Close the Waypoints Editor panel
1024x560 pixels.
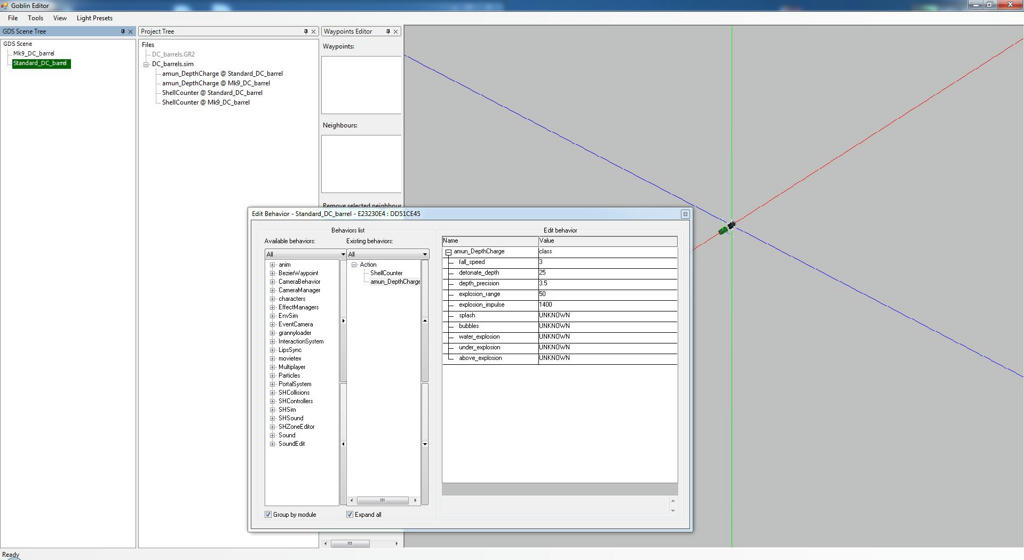(x=396, y=31)
